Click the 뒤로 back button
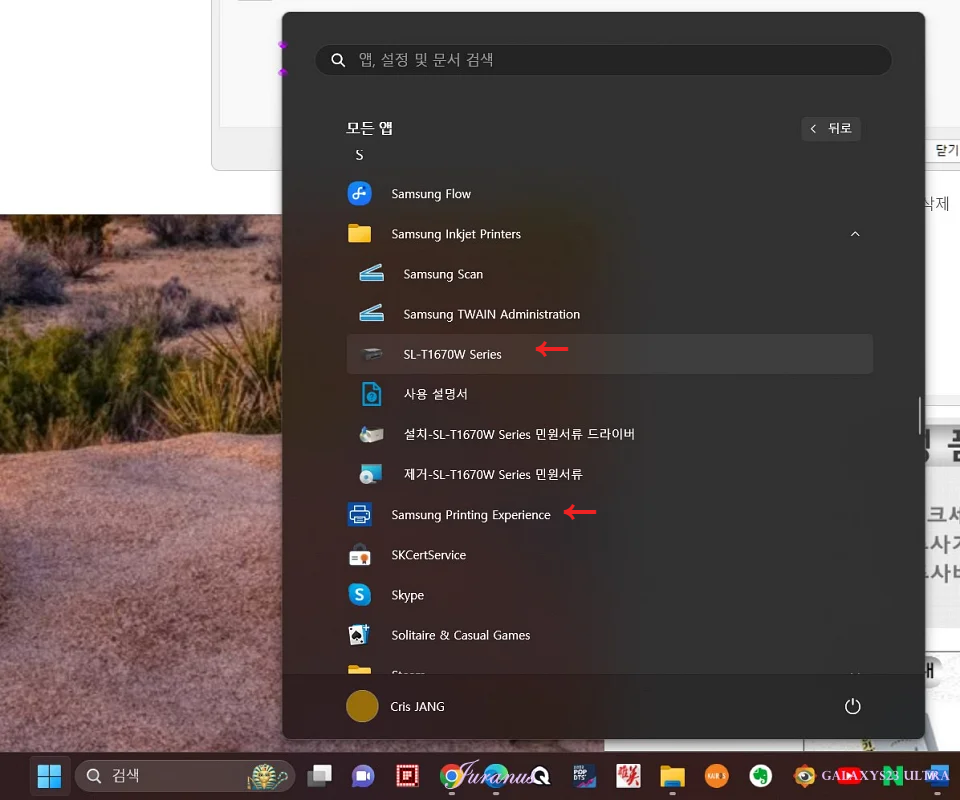Screen dimensions: 960x800 [x=831, y=129]
